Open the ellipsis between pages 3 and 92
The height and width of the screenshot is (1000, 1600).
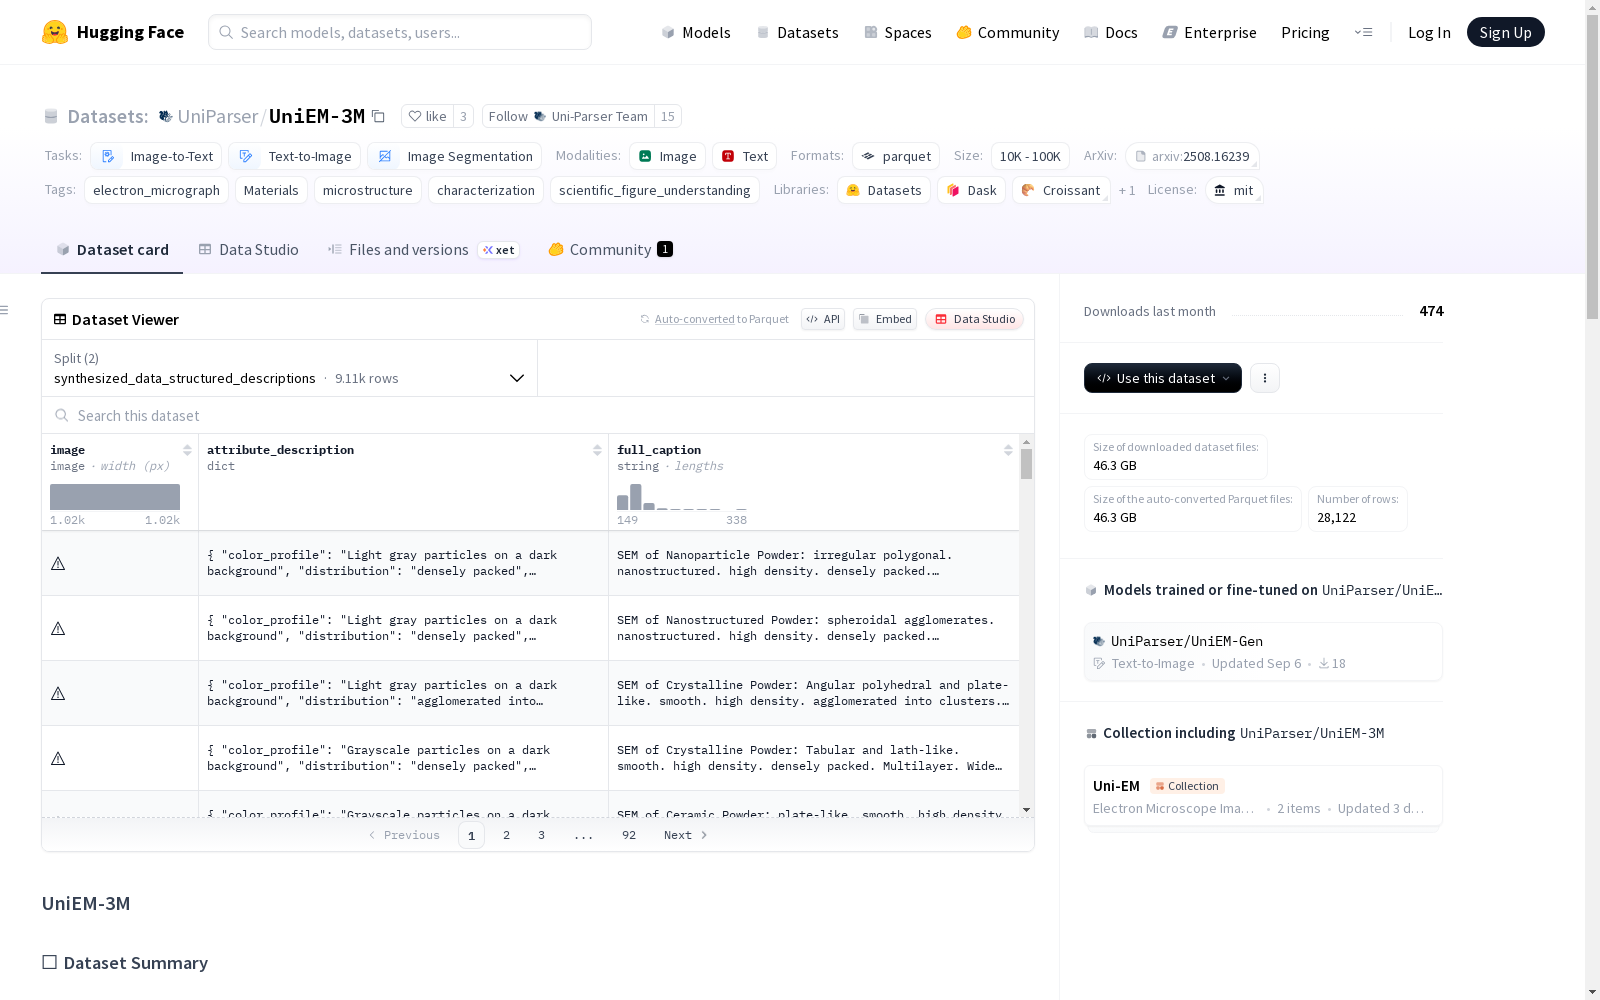click(584, 835)
